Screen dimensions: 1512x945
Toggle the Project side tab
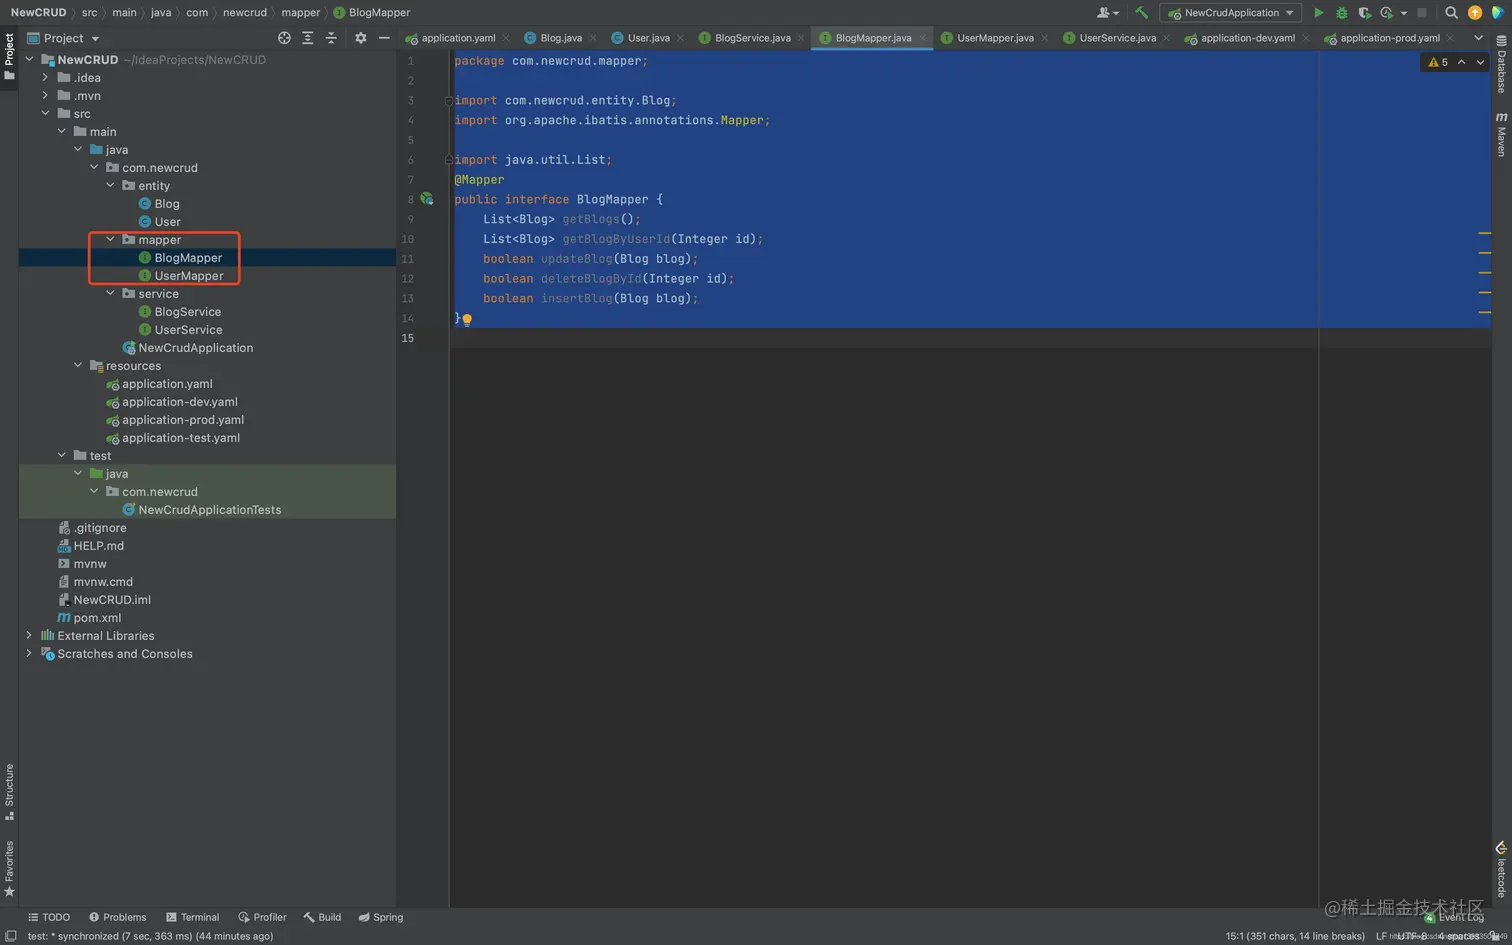(x=9, y=57)
